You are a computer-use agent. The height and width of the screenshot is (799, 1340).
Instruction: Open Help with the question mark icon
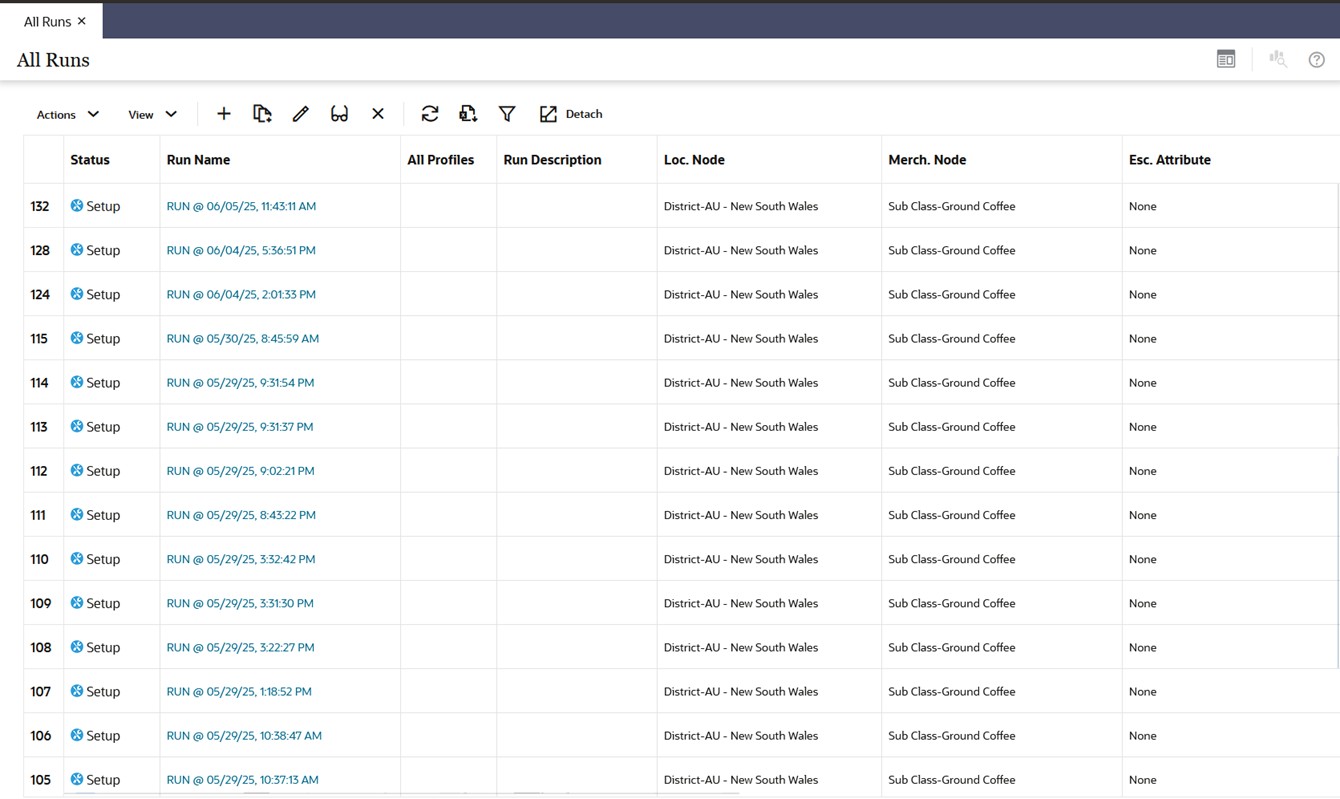pyautogui.click(x=1317, y=60)
